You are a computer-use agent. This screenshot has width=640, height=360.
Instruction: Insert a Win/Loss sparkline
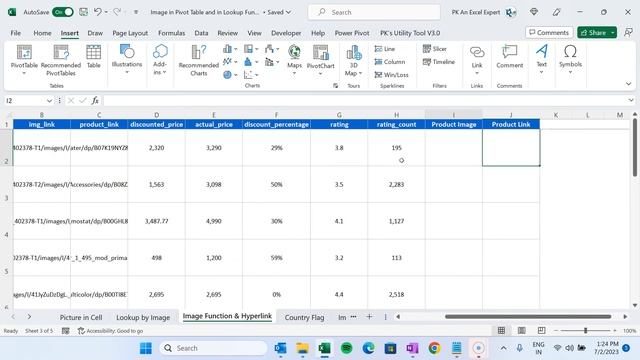coord(391,75)
